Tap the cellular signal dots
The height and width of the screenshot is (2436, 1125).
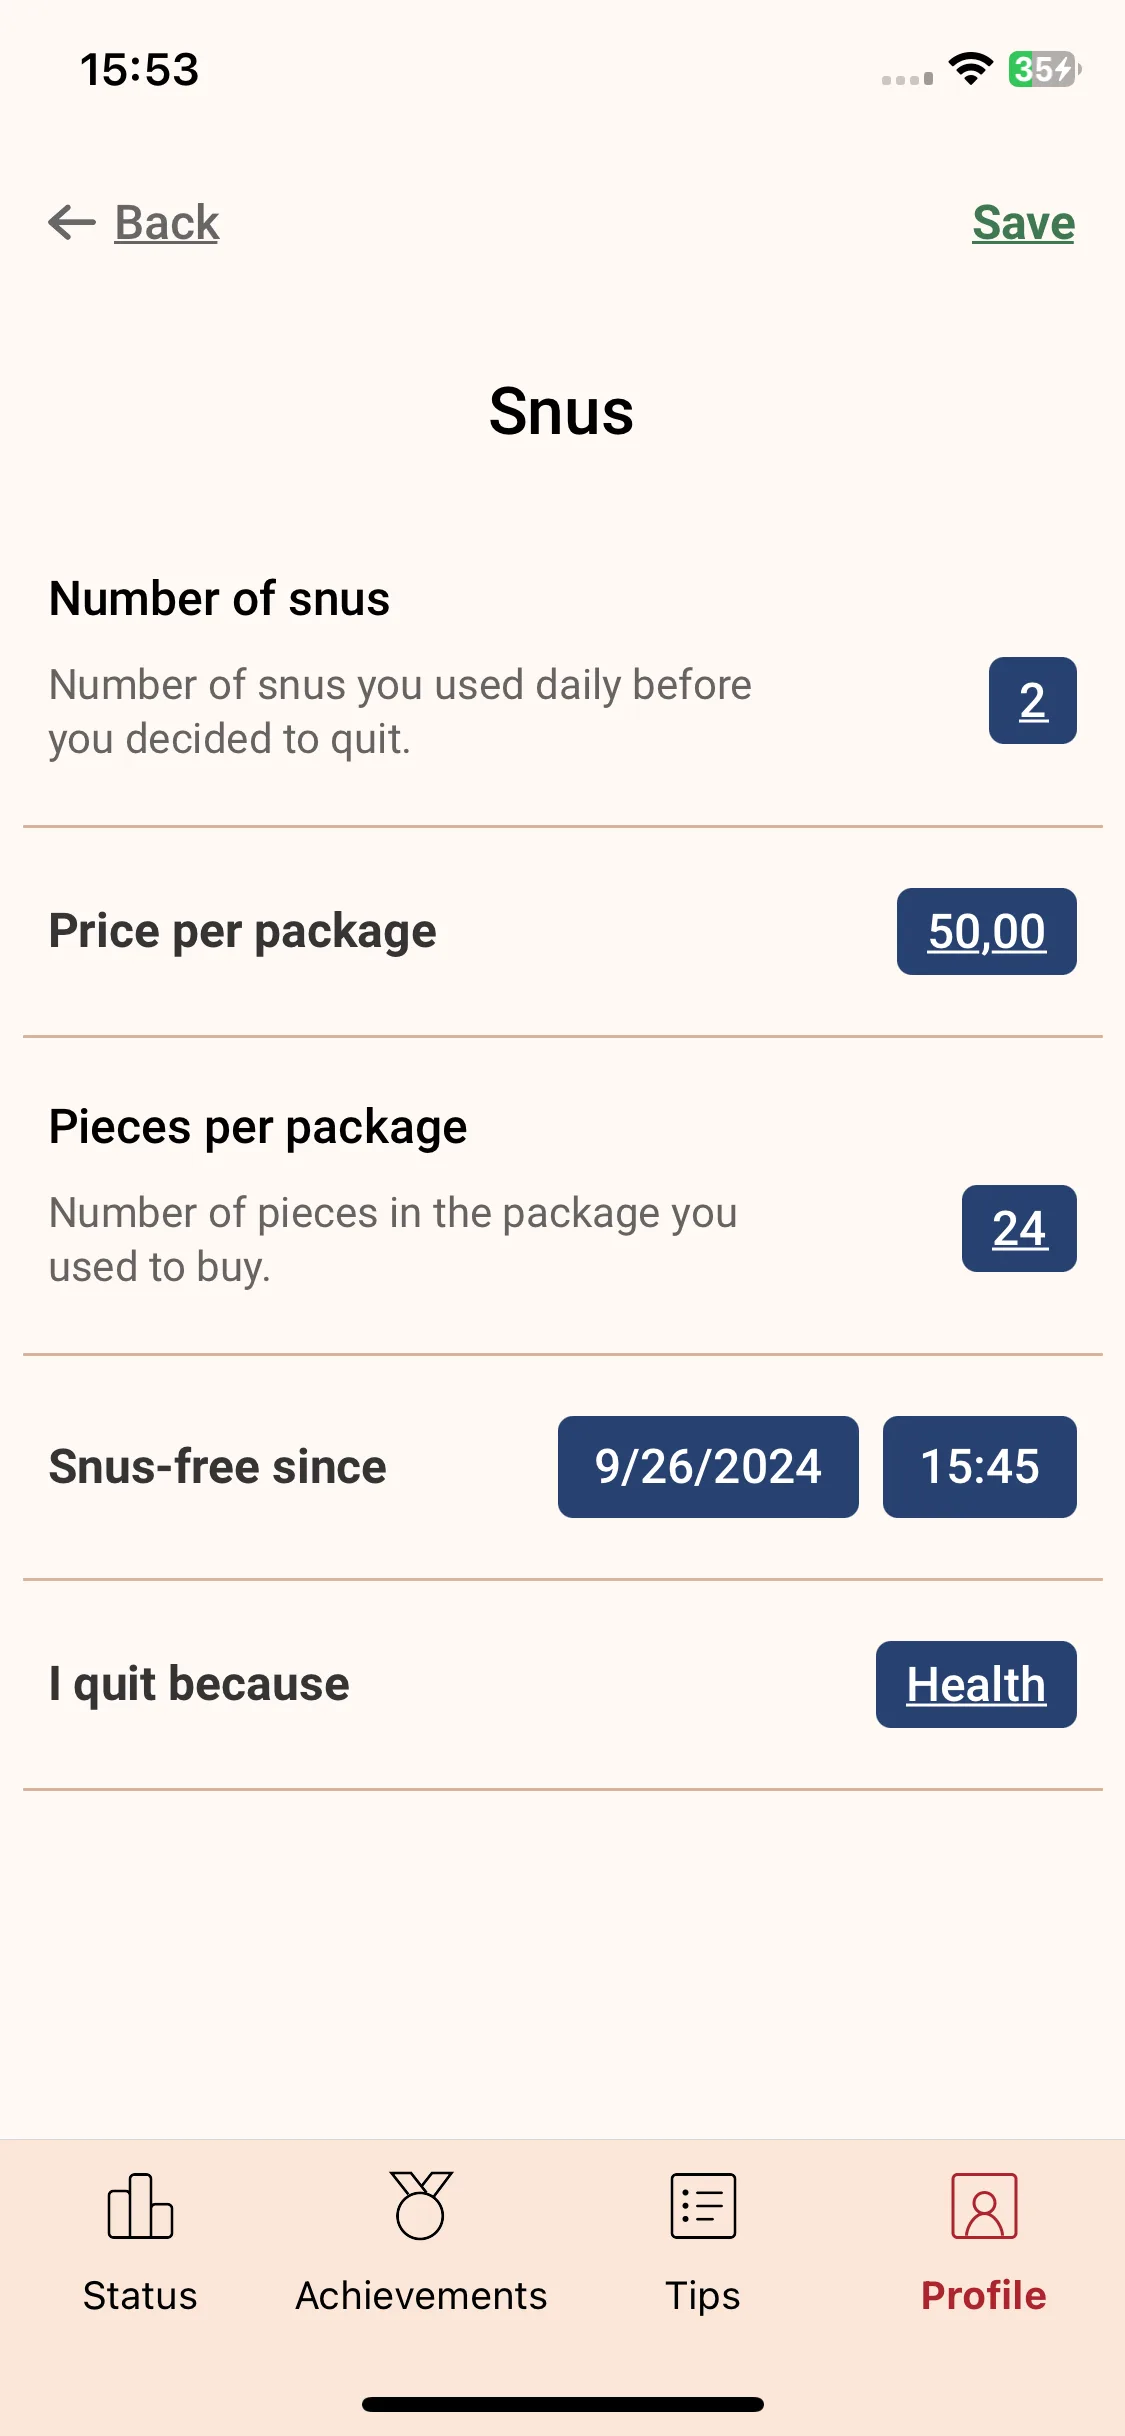(907, 78)
